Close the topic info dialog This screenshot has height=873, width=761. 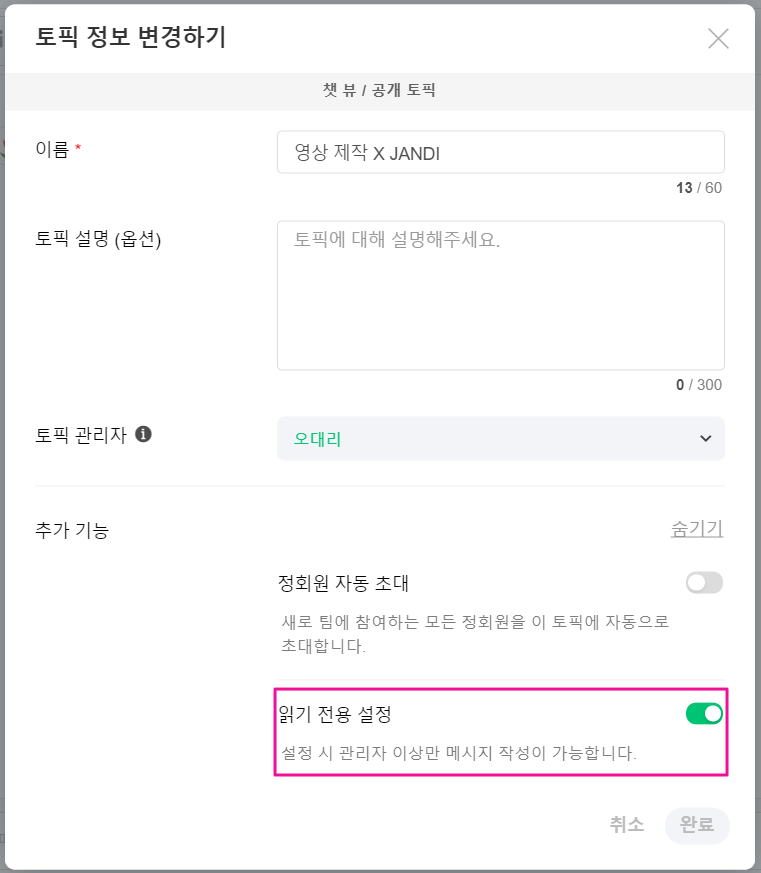(718, 39)
